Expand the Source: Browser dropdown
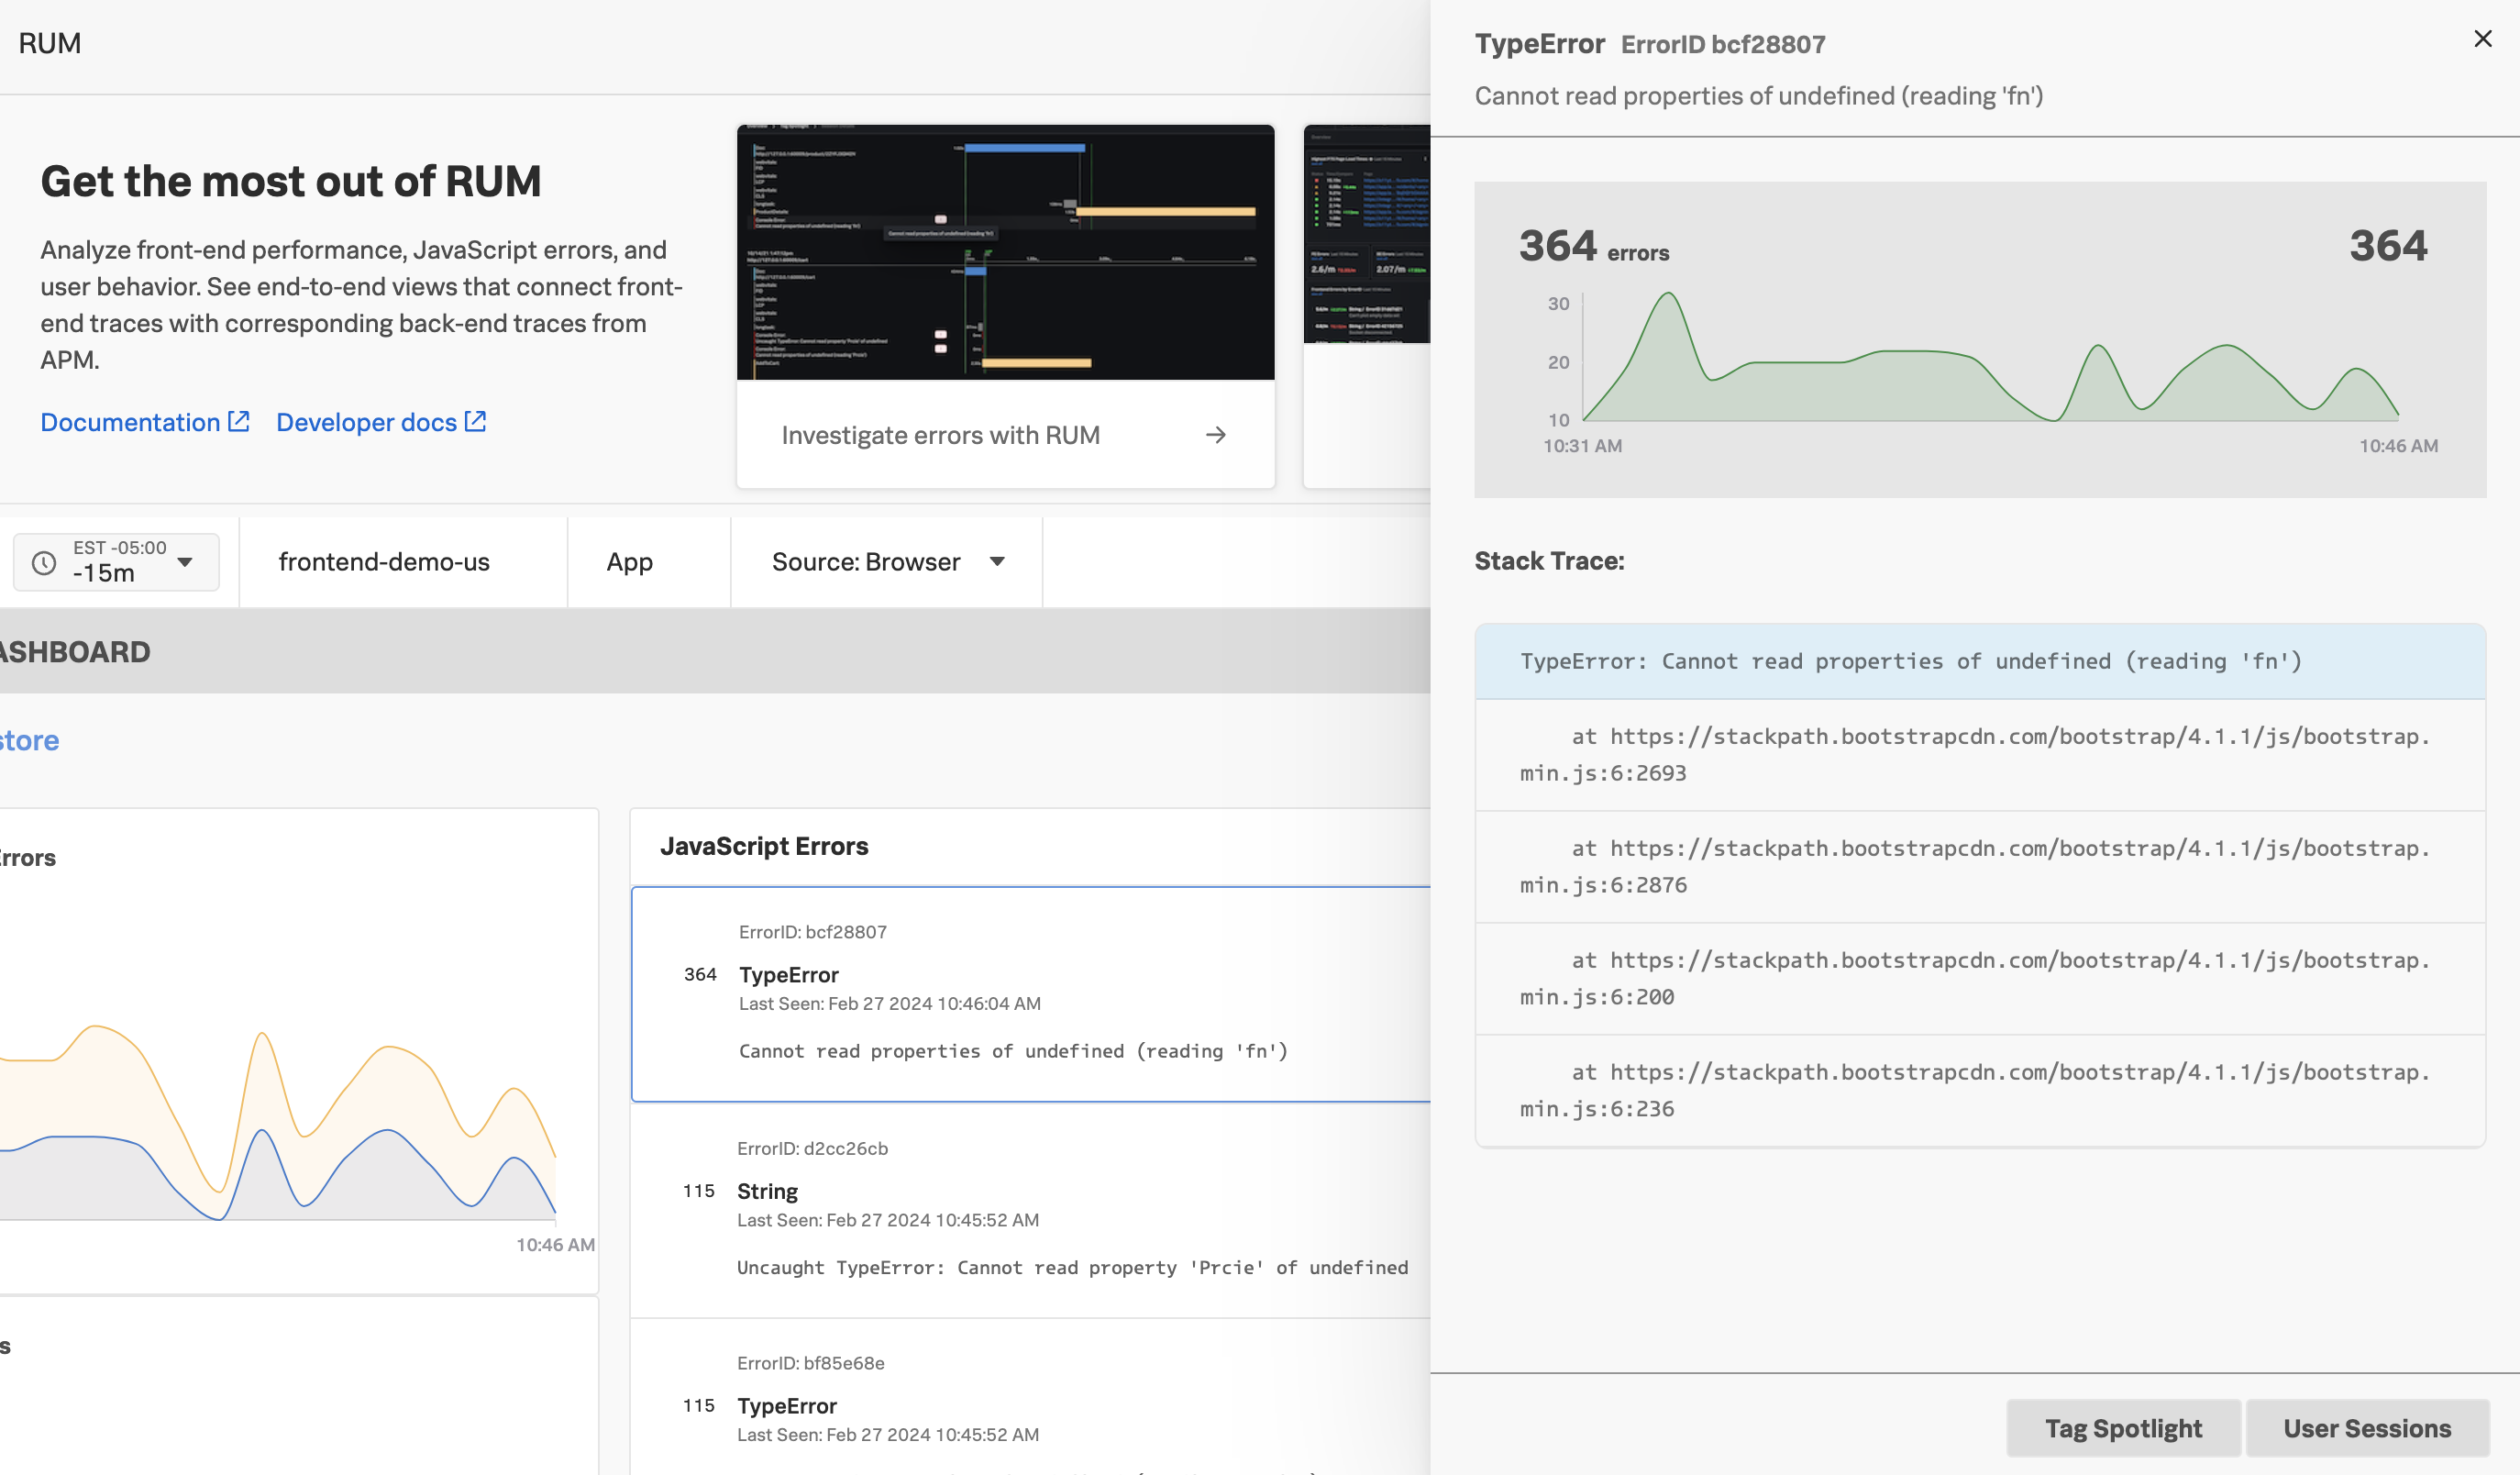This screenshot has width=2520, height=1475. [x=996, y=562]
